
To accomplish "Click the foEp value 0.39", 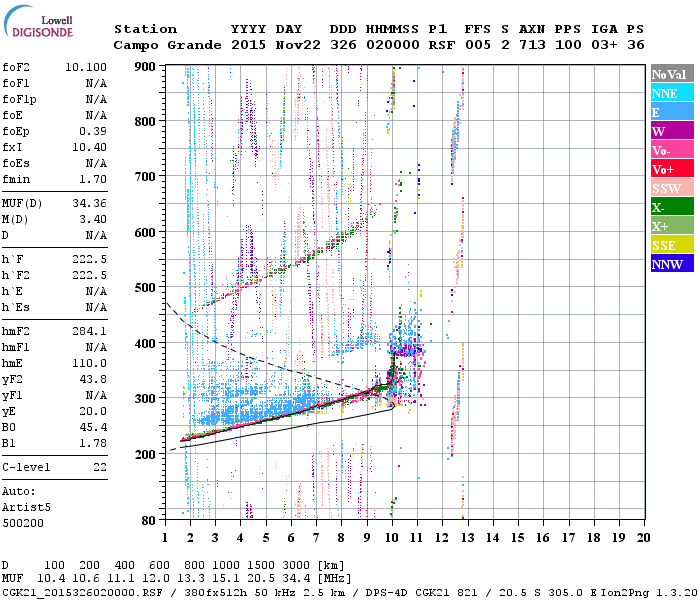I will point(93,131).
